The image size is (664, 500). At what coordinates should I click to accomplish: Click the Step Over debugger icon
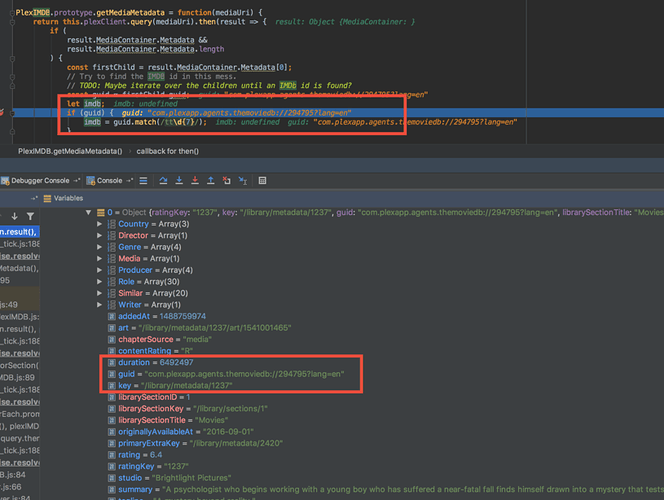click(x=161, y=181)
